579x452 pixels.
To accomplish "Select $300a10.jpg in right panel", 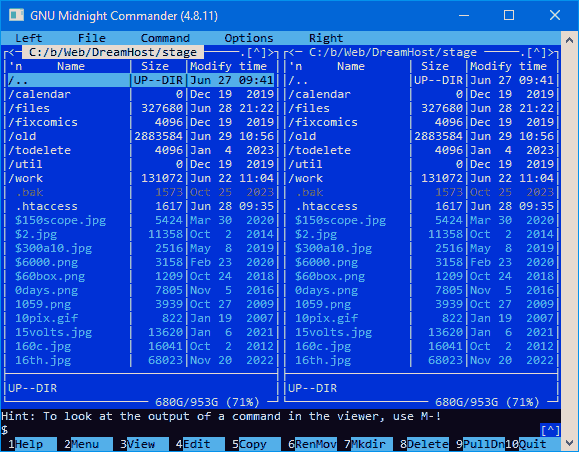I will click(421, 249).
